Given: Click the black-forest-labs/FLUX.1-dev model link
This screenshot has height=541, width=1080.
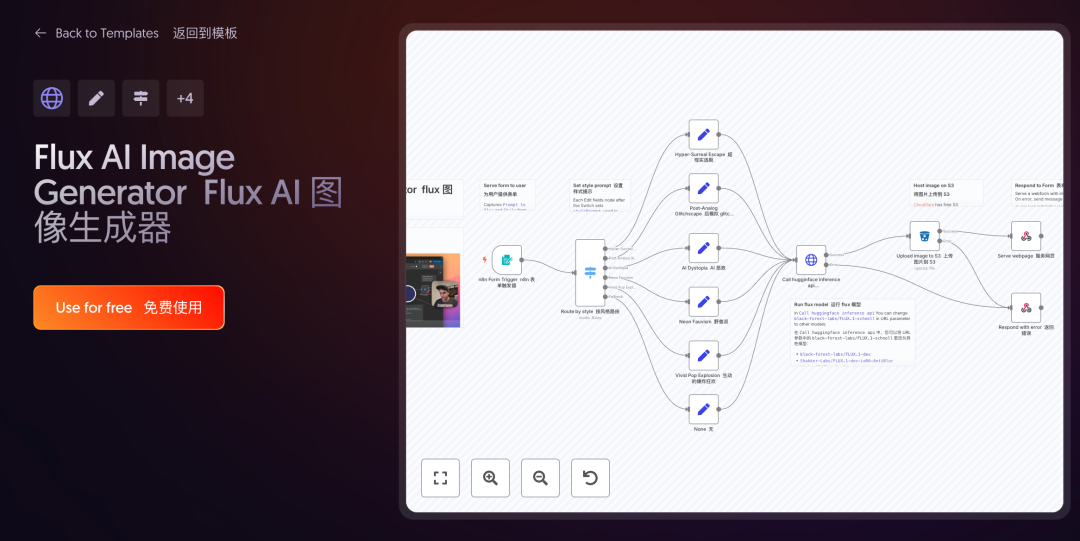Looking at the screenshot, I should pos(835,354).
